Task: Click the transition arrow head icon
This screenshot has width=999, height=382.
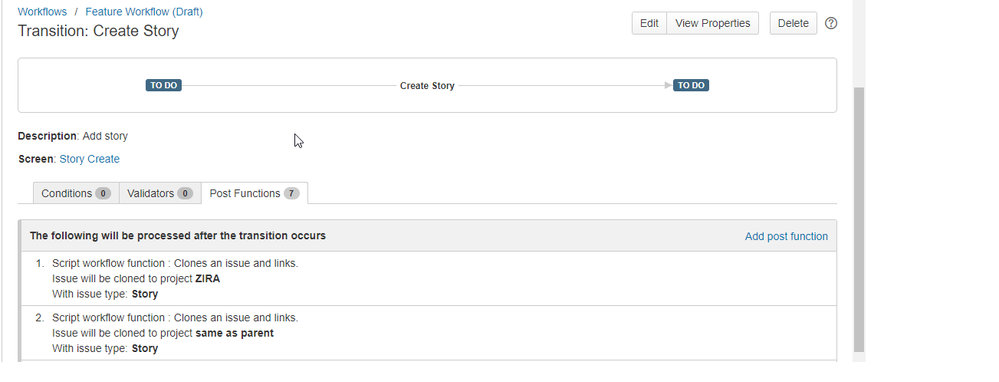Action: (x=668, y=85)
